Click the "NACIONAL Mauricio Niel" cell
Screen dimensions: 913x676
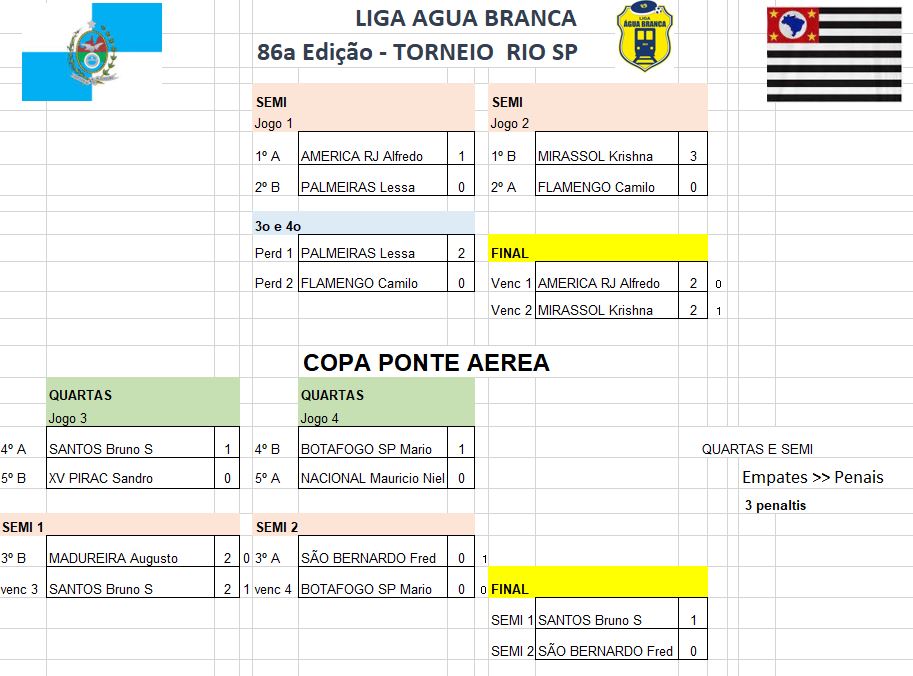coord(372,478)
